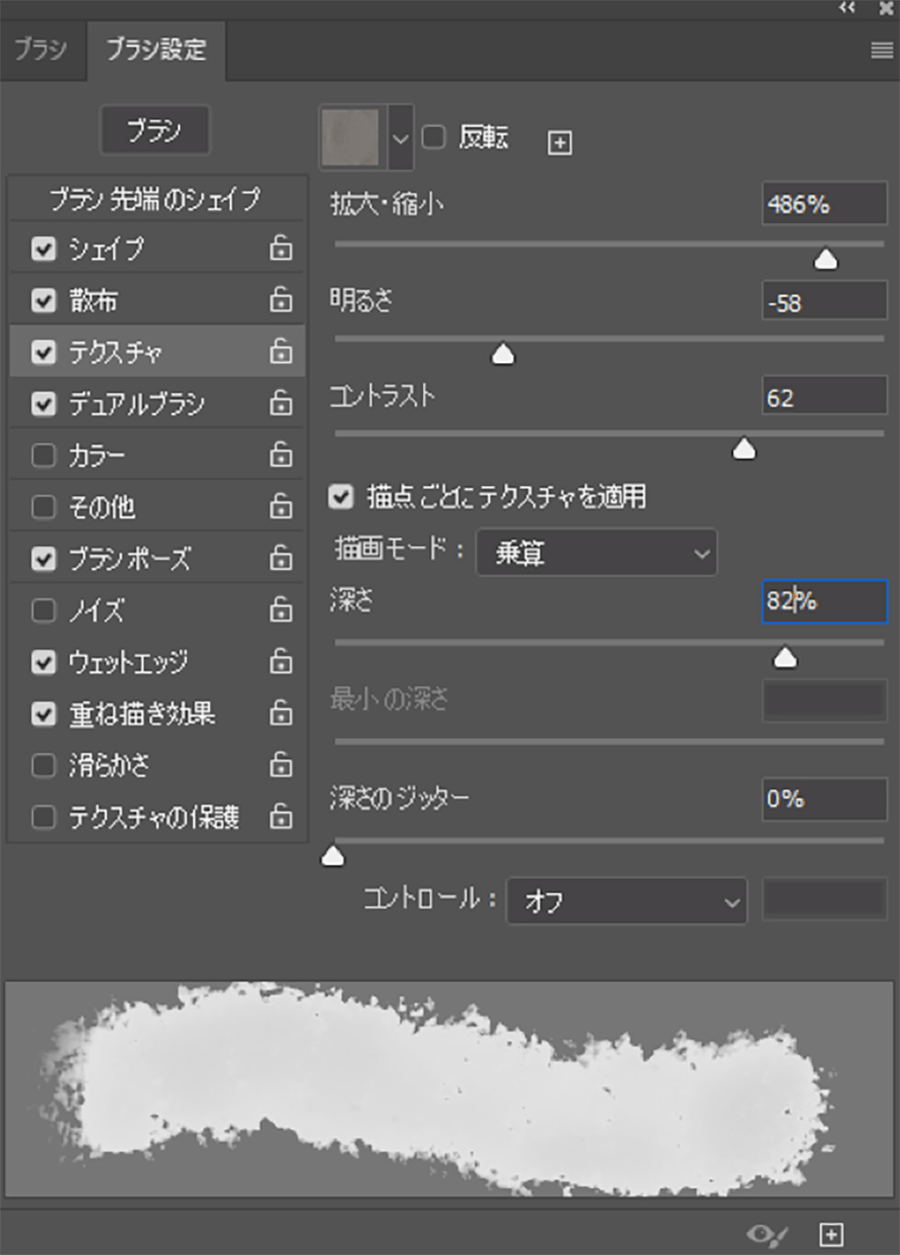Click the create new texture preset icon

[x=560, y=143]
